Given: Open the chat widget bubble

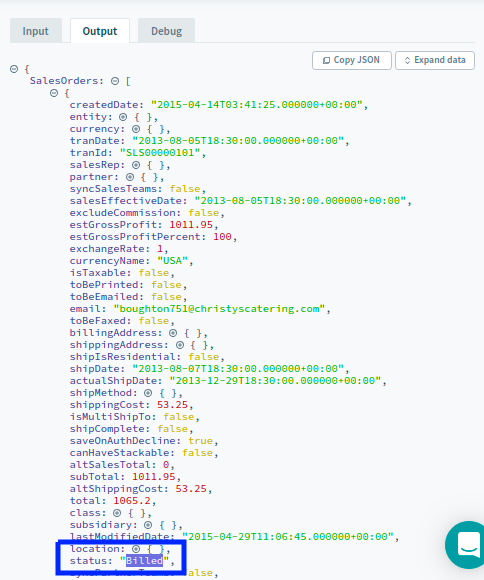Looking at the screenshot, I should 467,544.
